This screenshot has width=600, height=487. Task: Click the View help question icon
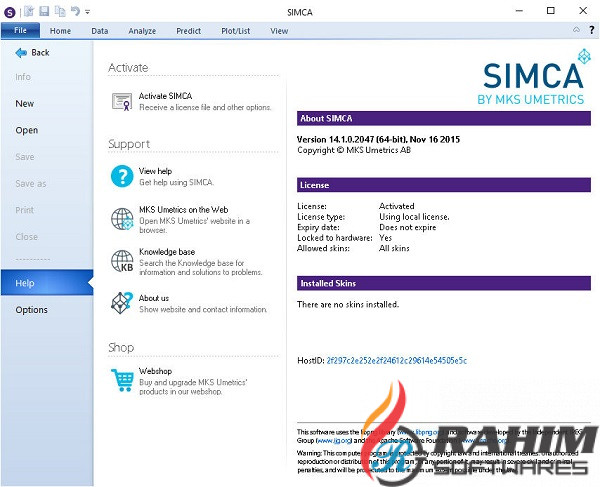(122, 176)
